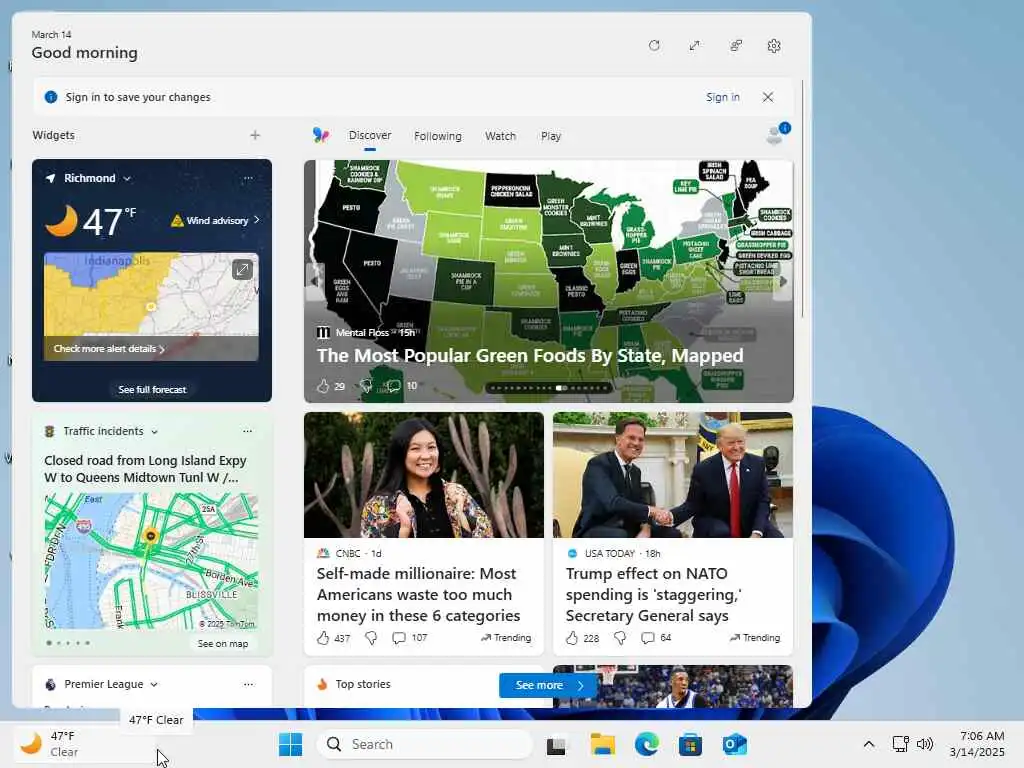Open profile icon with notification badge
1024x768 pixels.
tap(776, 134)
